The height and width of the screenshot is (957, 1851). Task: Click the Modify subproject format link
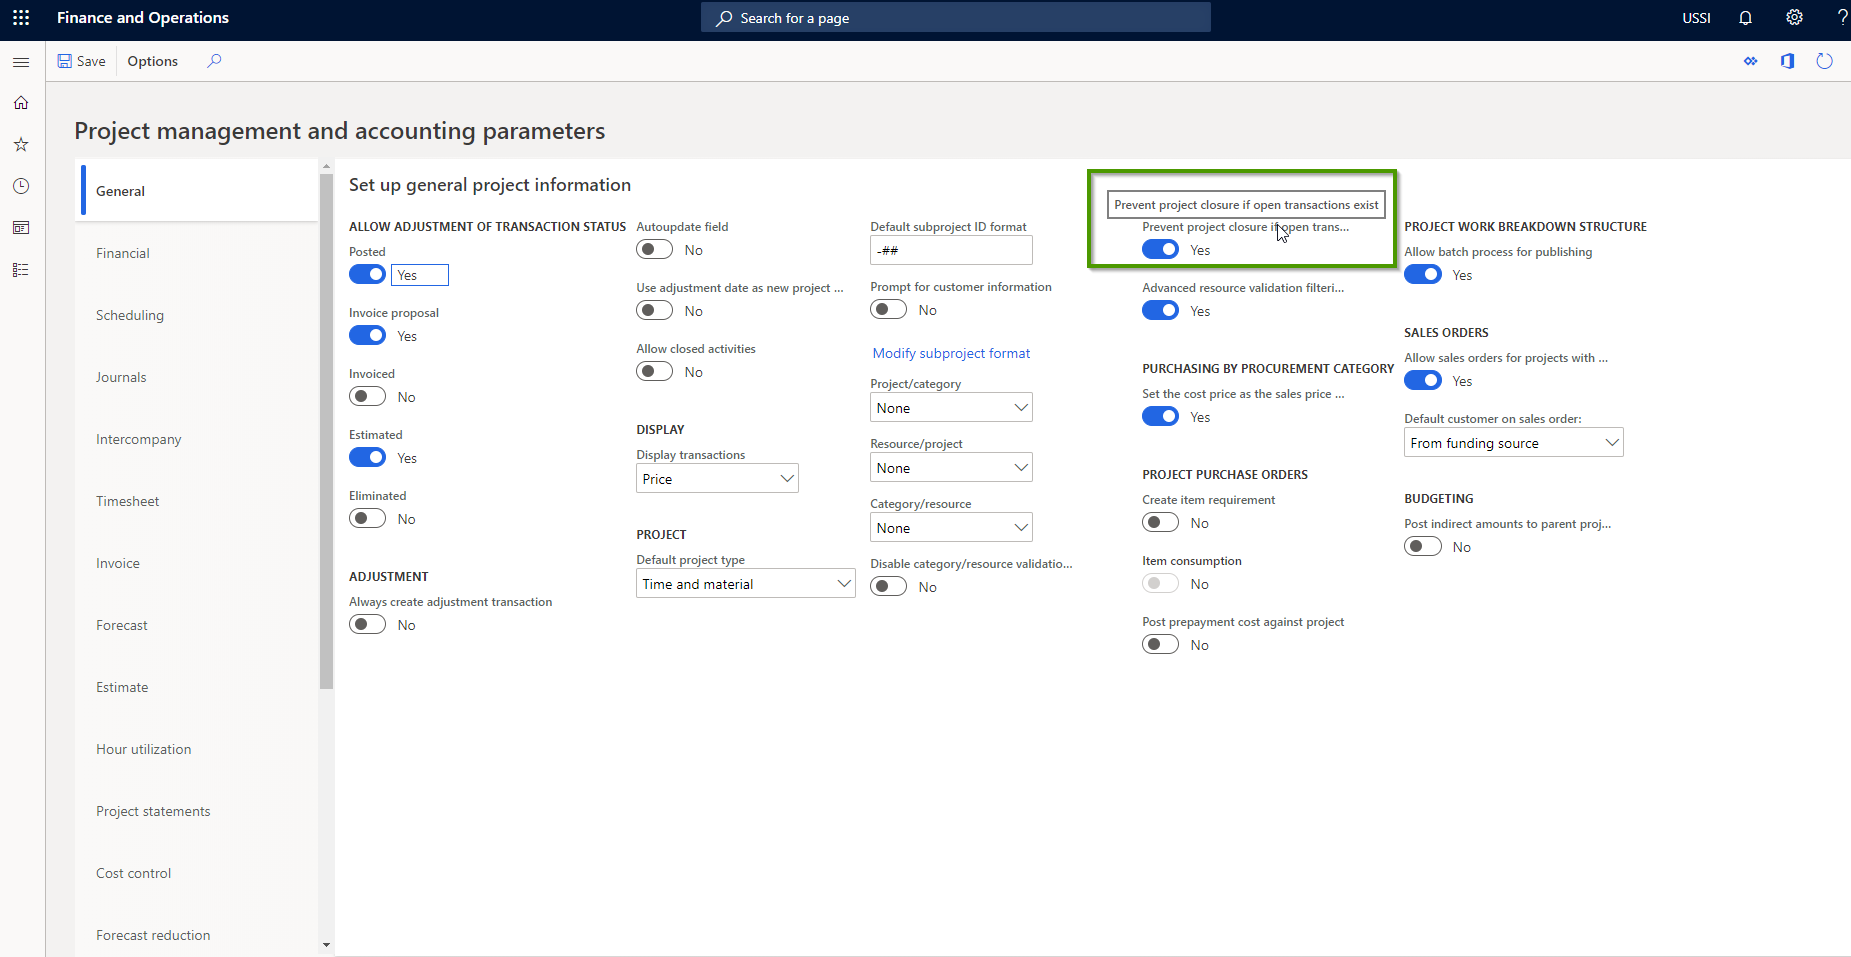click(x=950, y=353)
